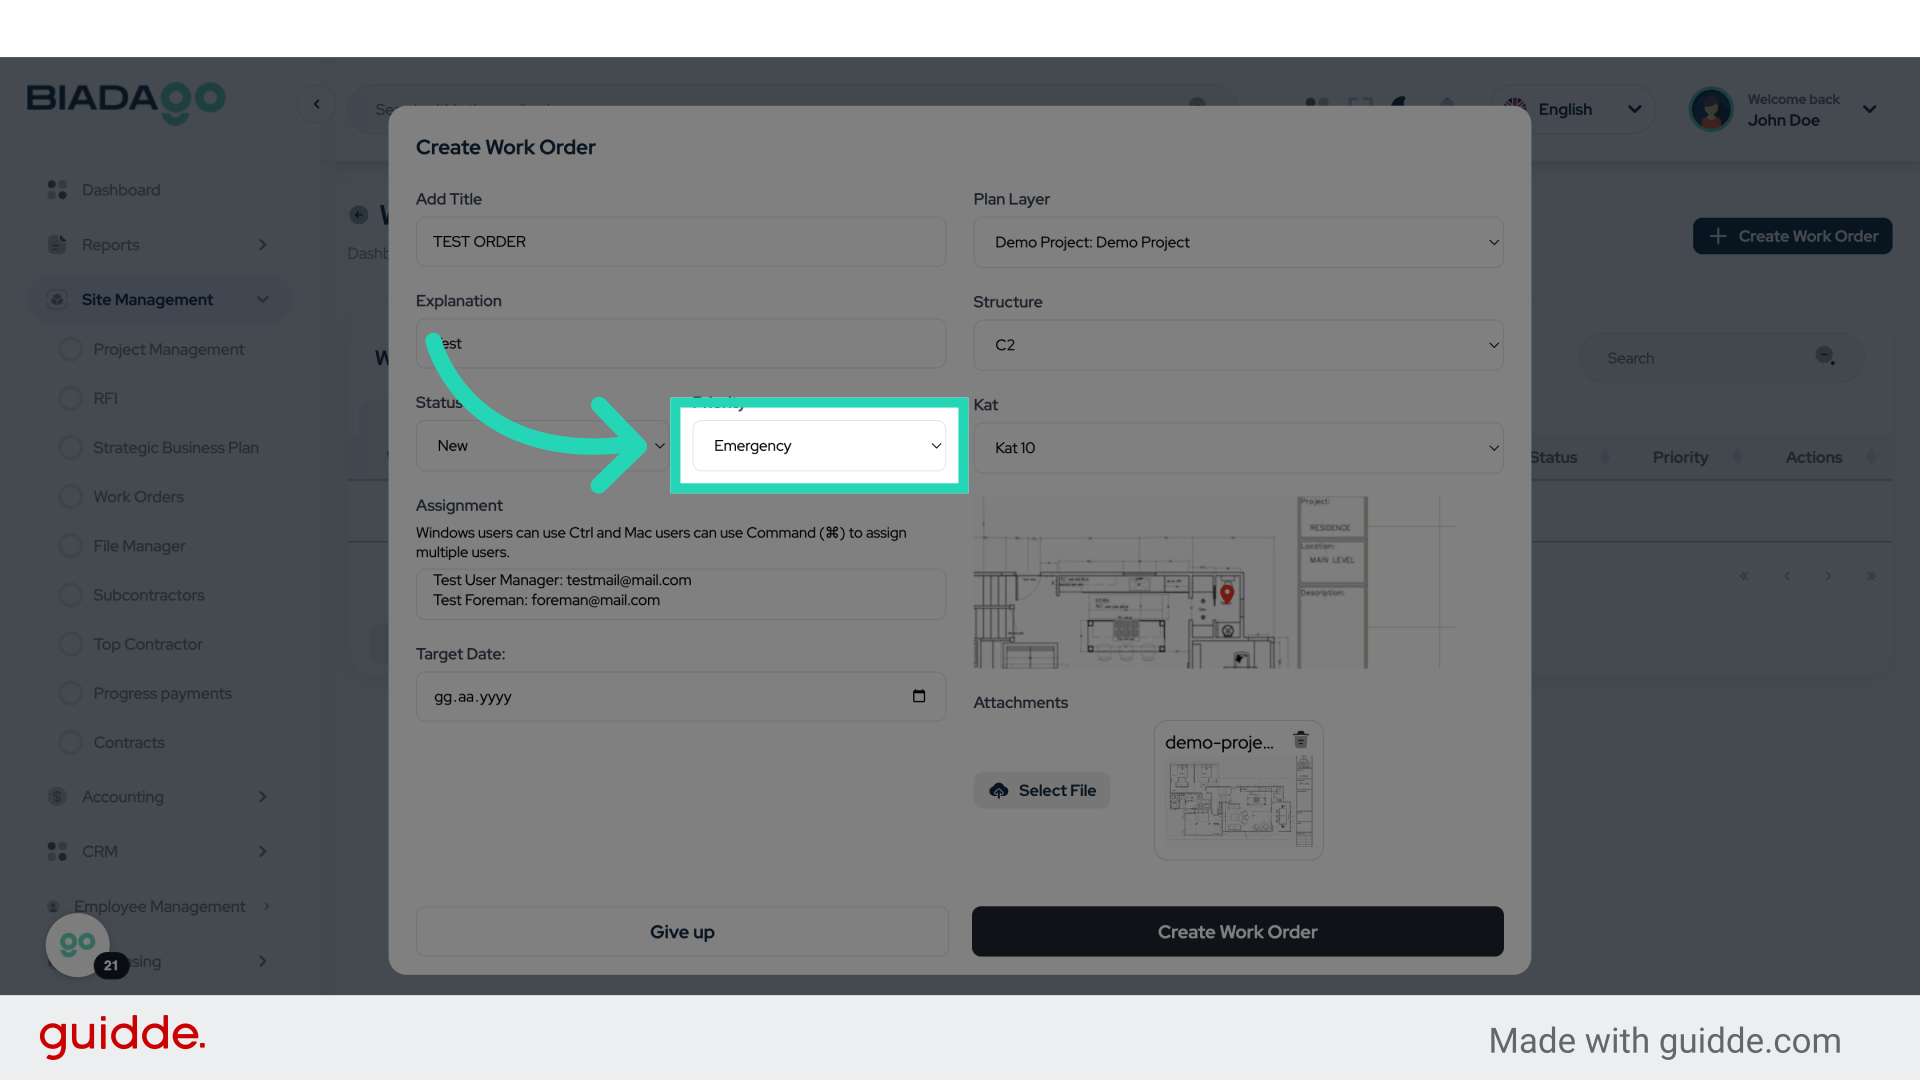Select the Work Orders sidebar radio item

pyautogui.click(x=71, y=497)
